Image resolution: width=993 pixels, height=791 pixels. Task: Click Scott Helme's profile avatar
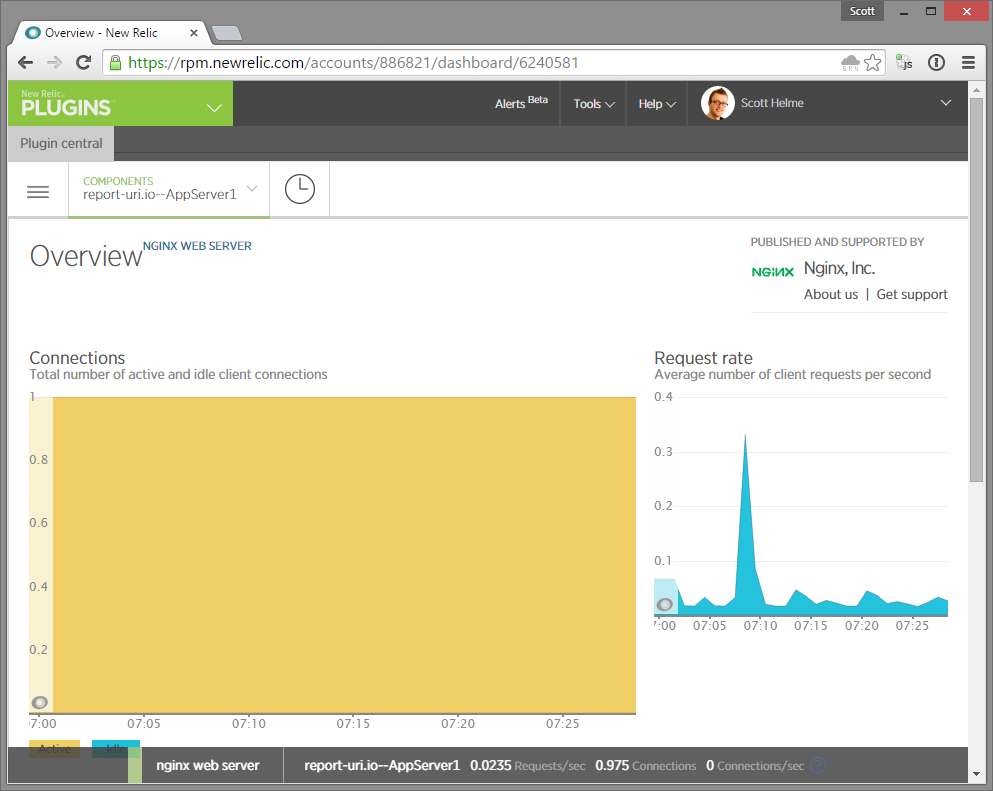tap(716, 103)
